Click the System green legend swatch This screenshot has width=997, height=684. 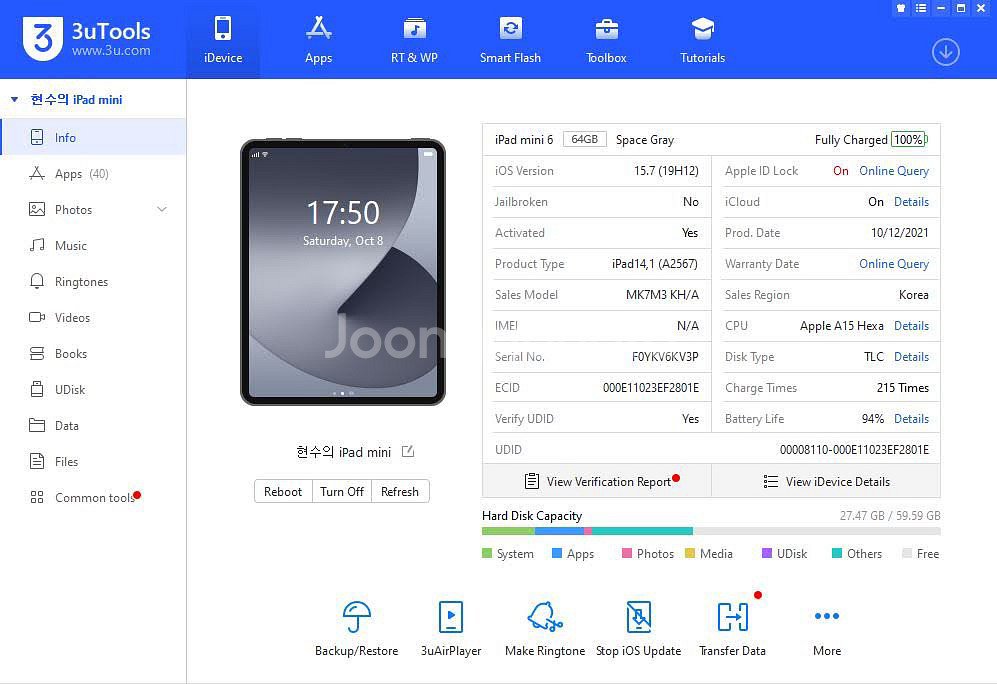pyautogui.click(x=487, y=553)
